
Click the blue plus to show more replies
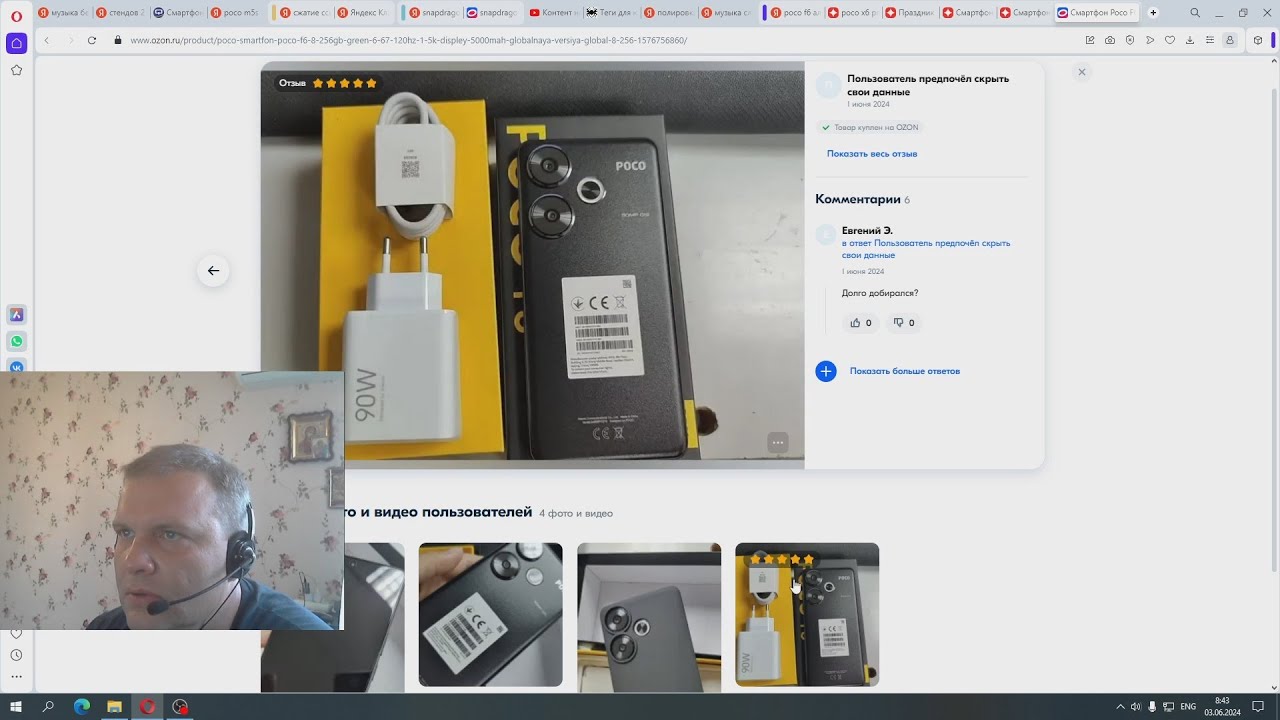click(826, 371)
